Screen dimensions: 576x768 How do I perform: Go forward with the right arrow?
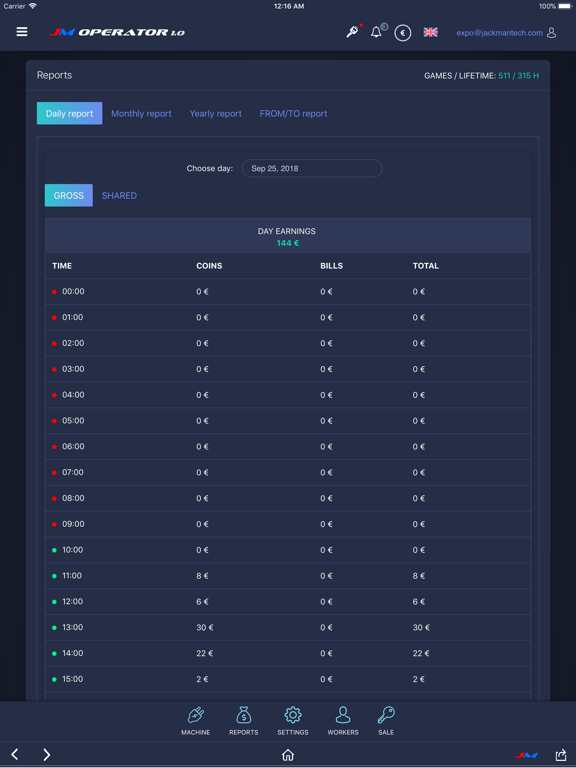(x=47, y=754)
